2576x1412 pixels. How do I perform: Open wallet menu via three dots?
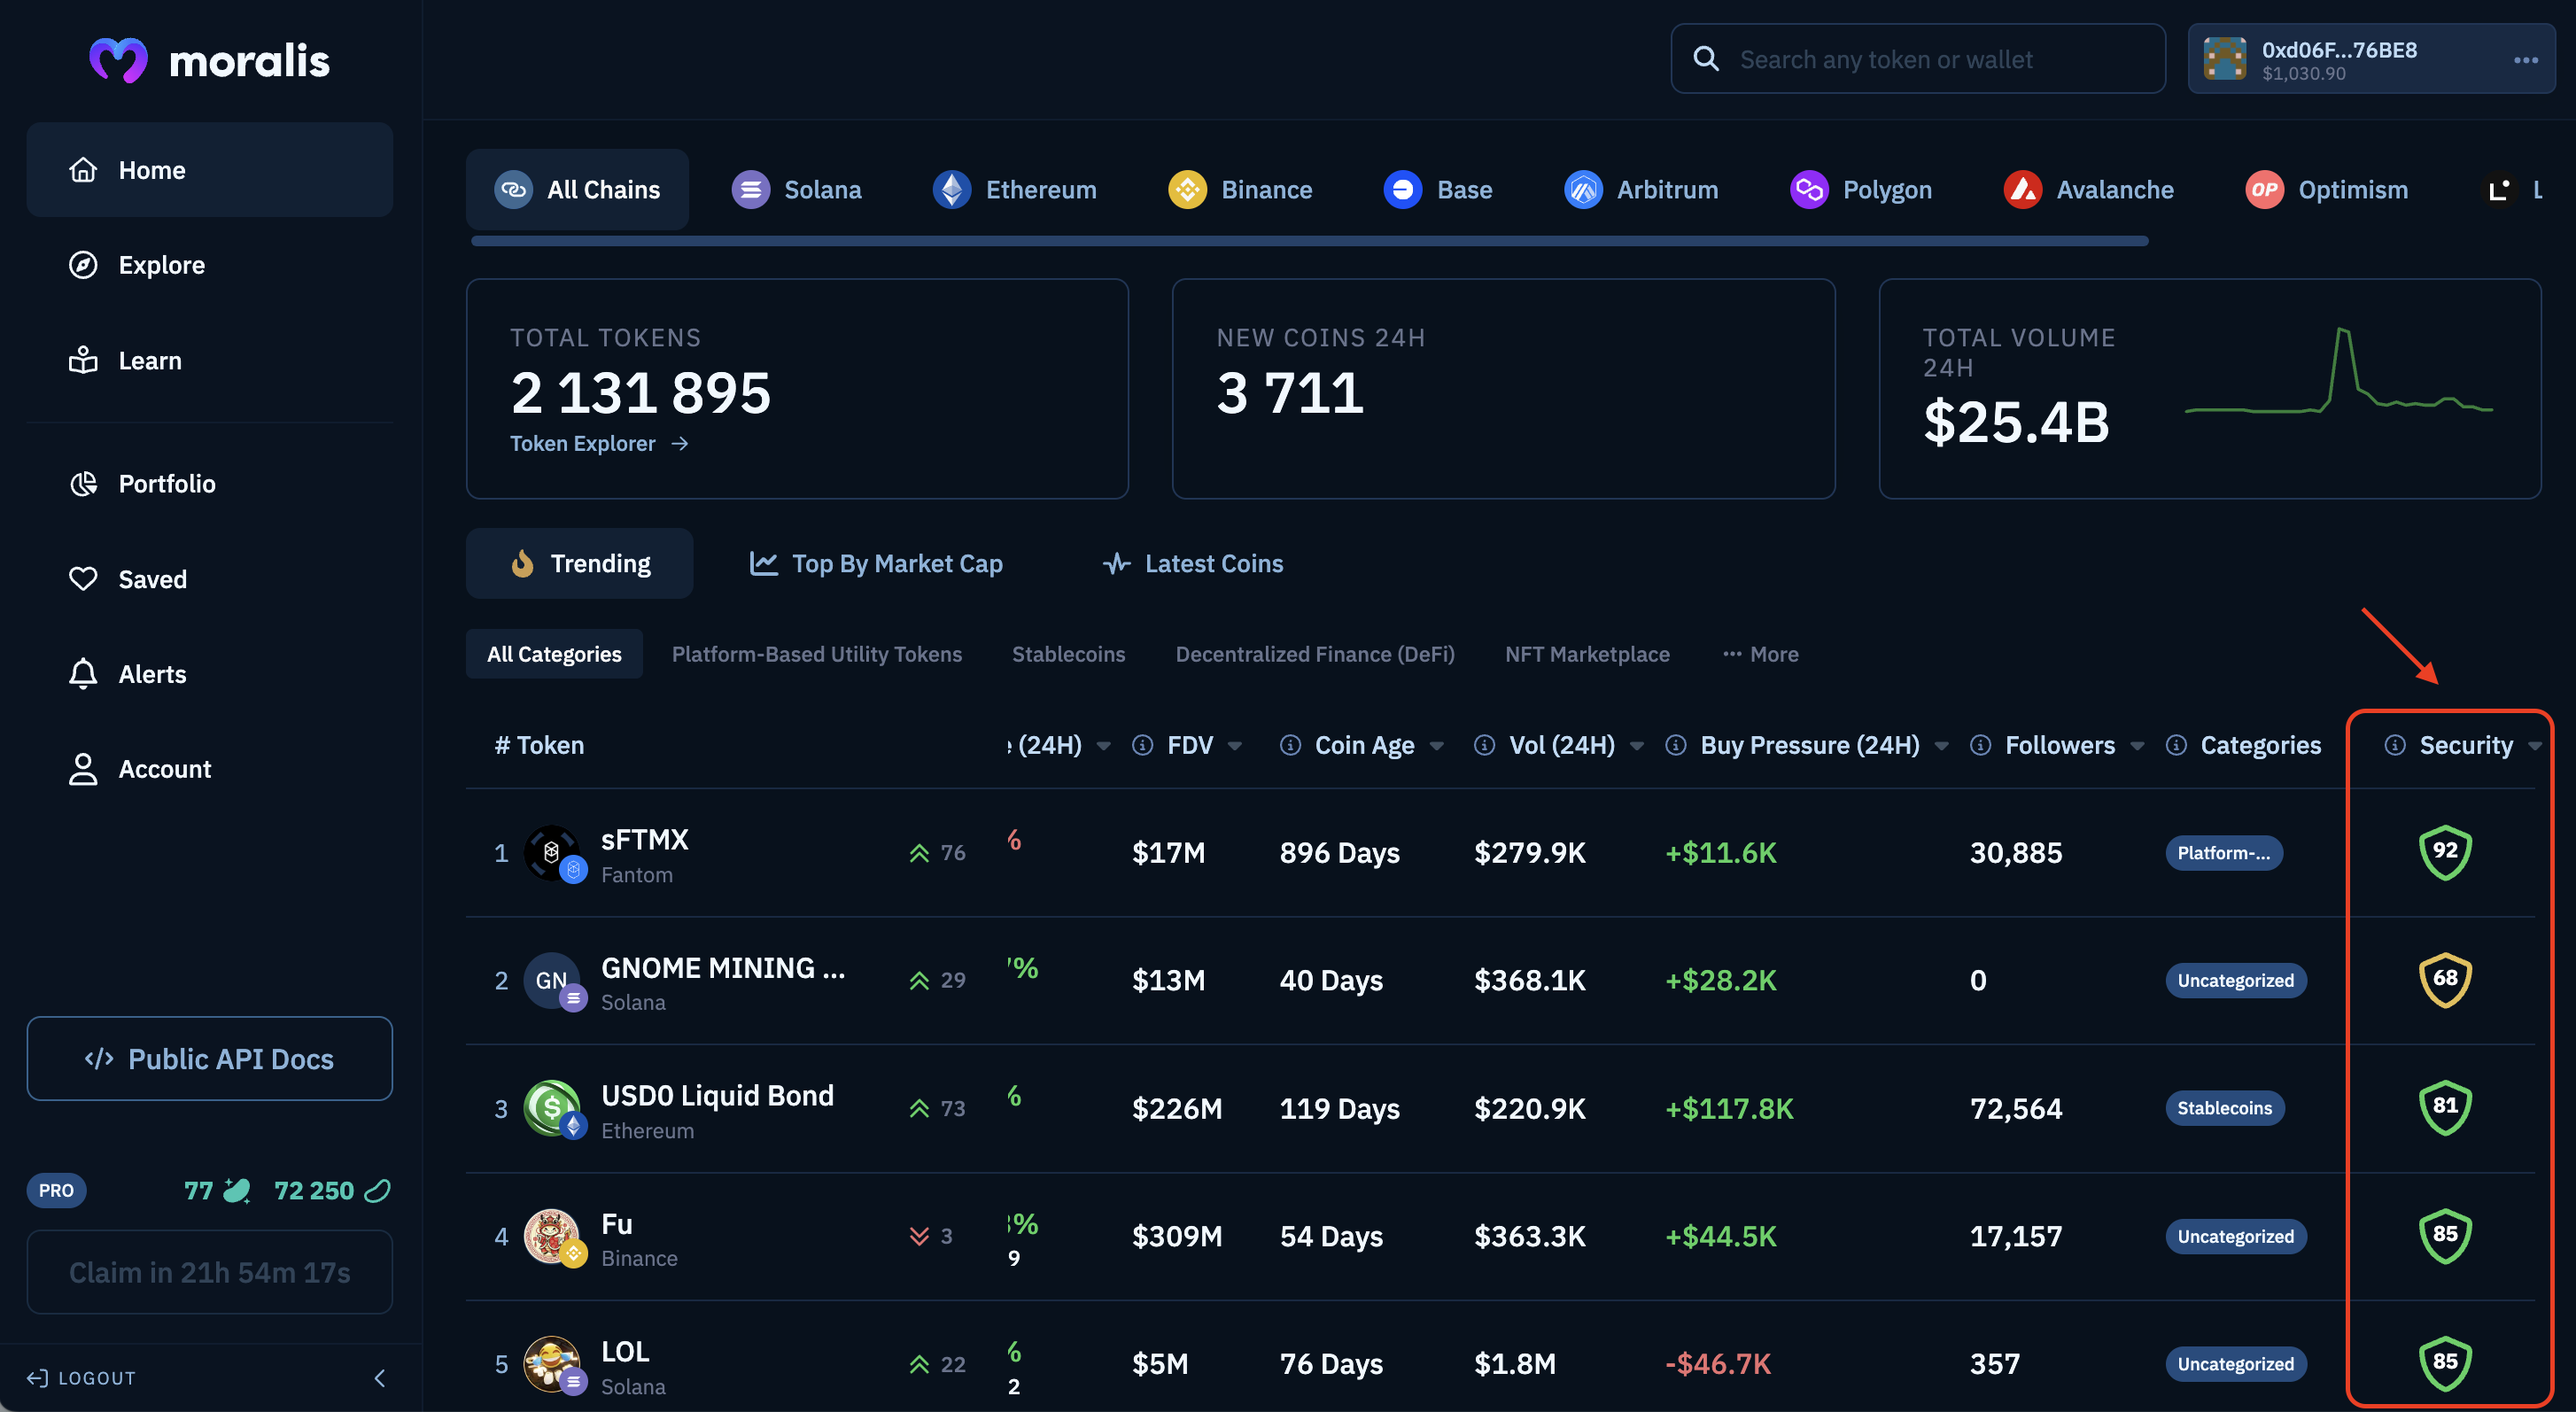coord(2526,60)
